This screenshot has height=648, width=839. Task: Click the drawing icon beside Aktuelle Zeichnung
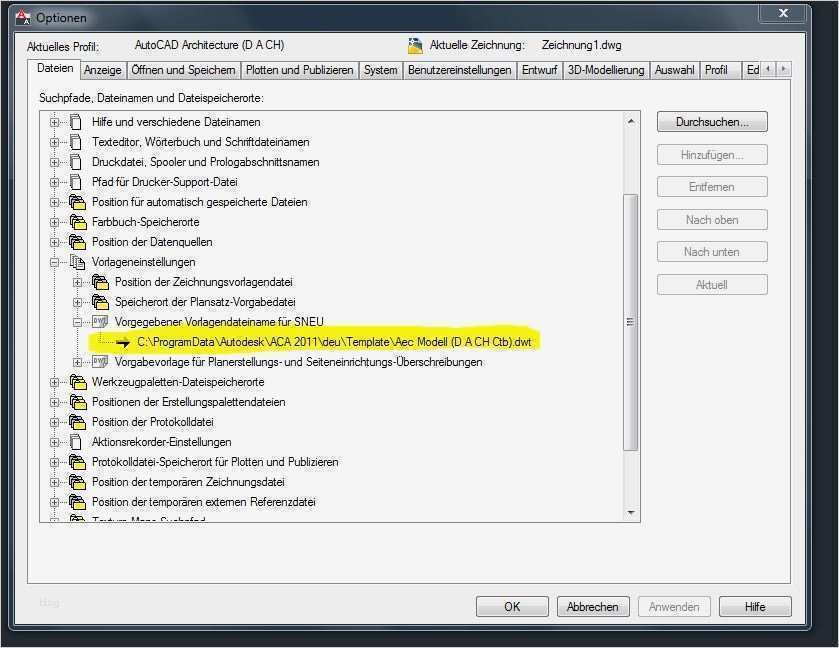coord(415,46)
